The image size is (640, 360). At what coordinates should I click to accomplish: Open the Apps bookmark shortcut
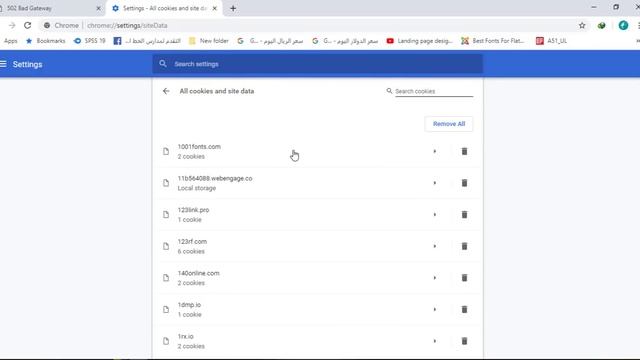11,41
